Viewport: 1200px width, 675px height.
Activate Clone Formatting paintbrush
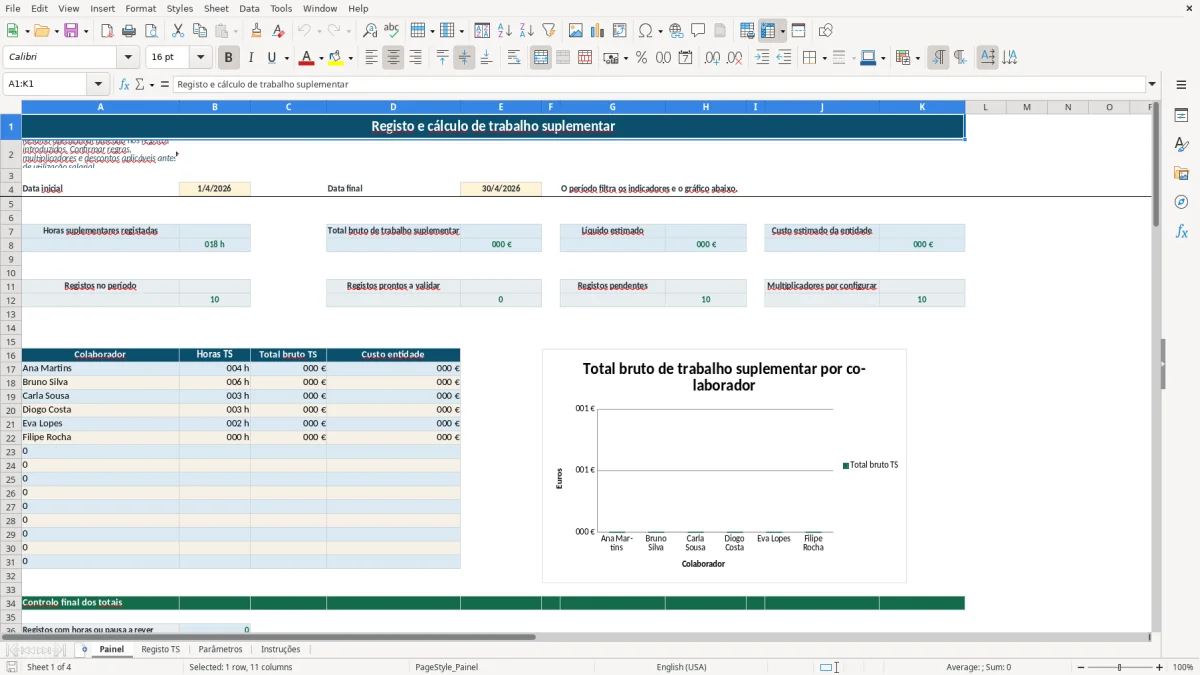click(256, 31)
